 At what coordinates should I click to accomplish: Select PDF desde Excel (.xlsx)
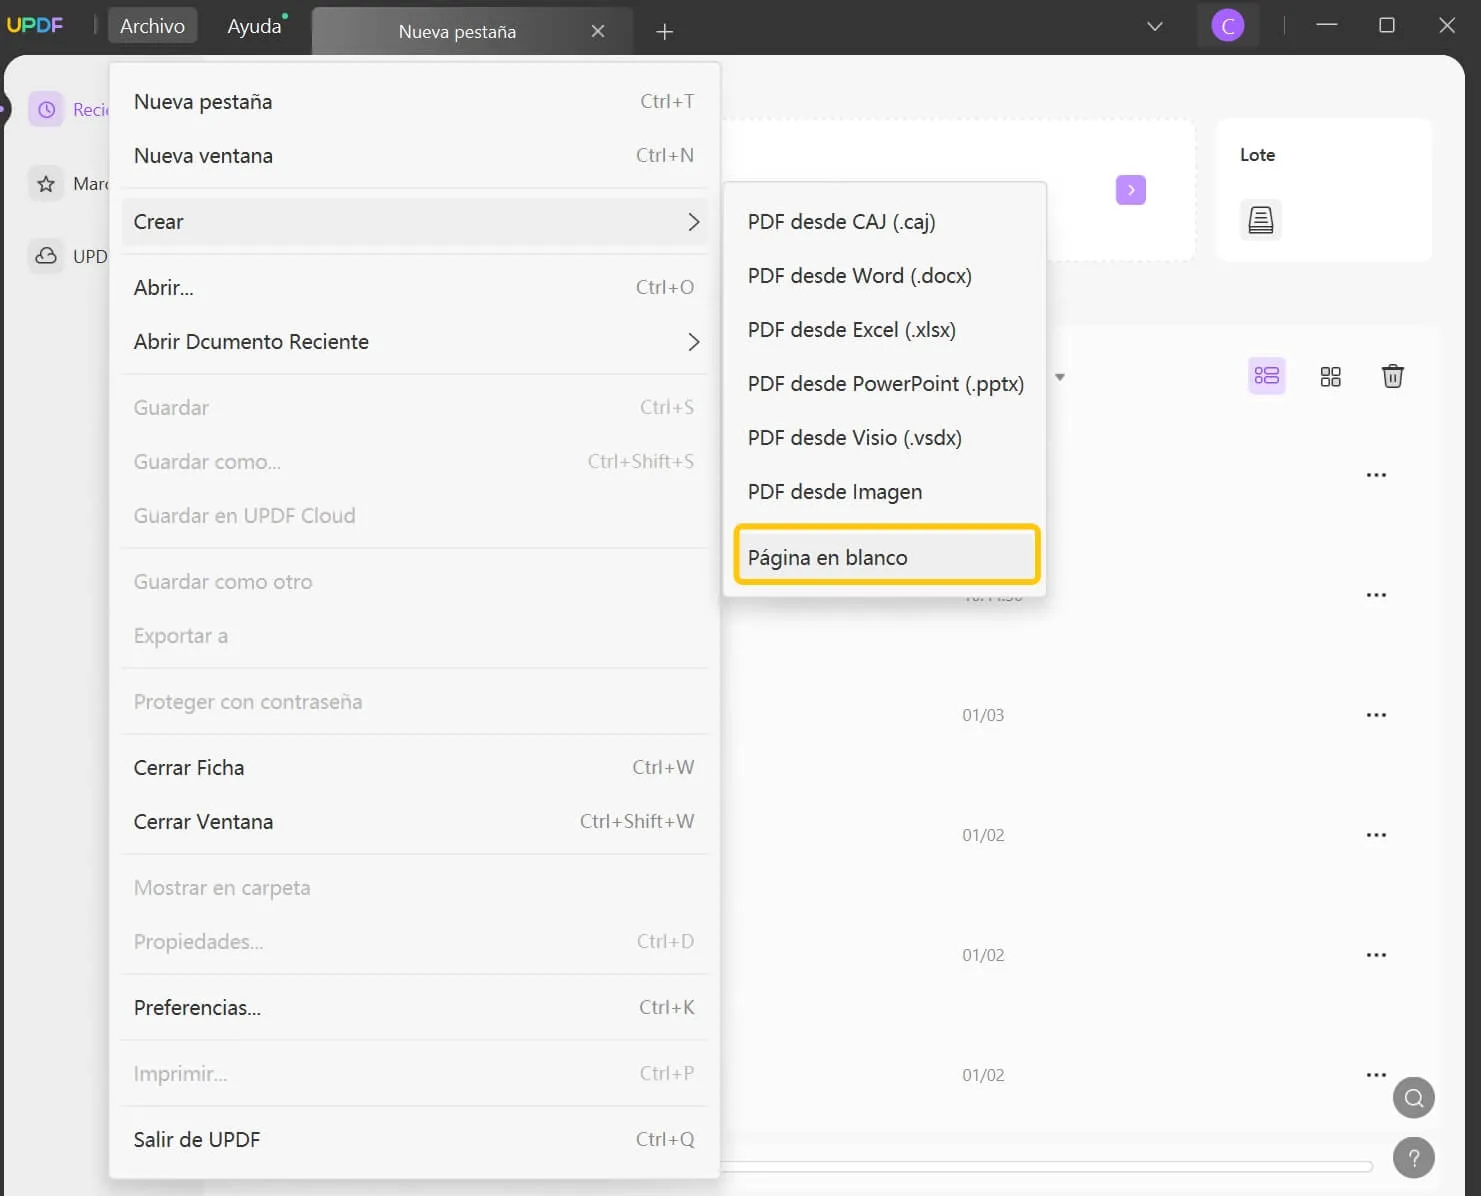pos(885,330)
